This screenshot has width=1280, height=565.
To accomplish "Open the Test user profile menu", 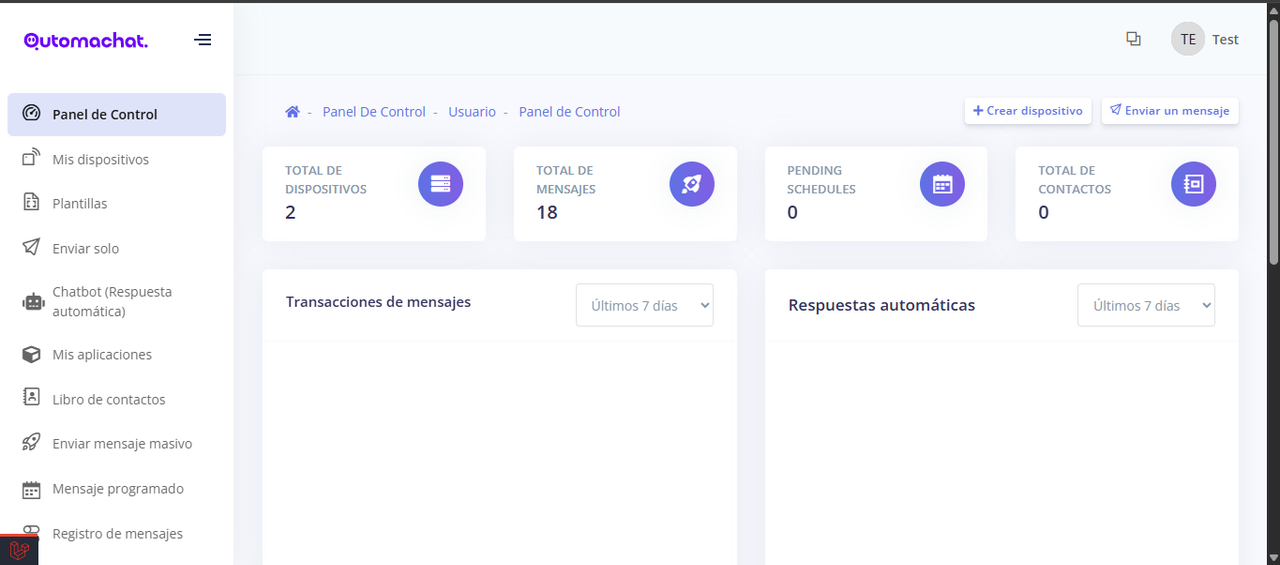I will coord(1205,39).
